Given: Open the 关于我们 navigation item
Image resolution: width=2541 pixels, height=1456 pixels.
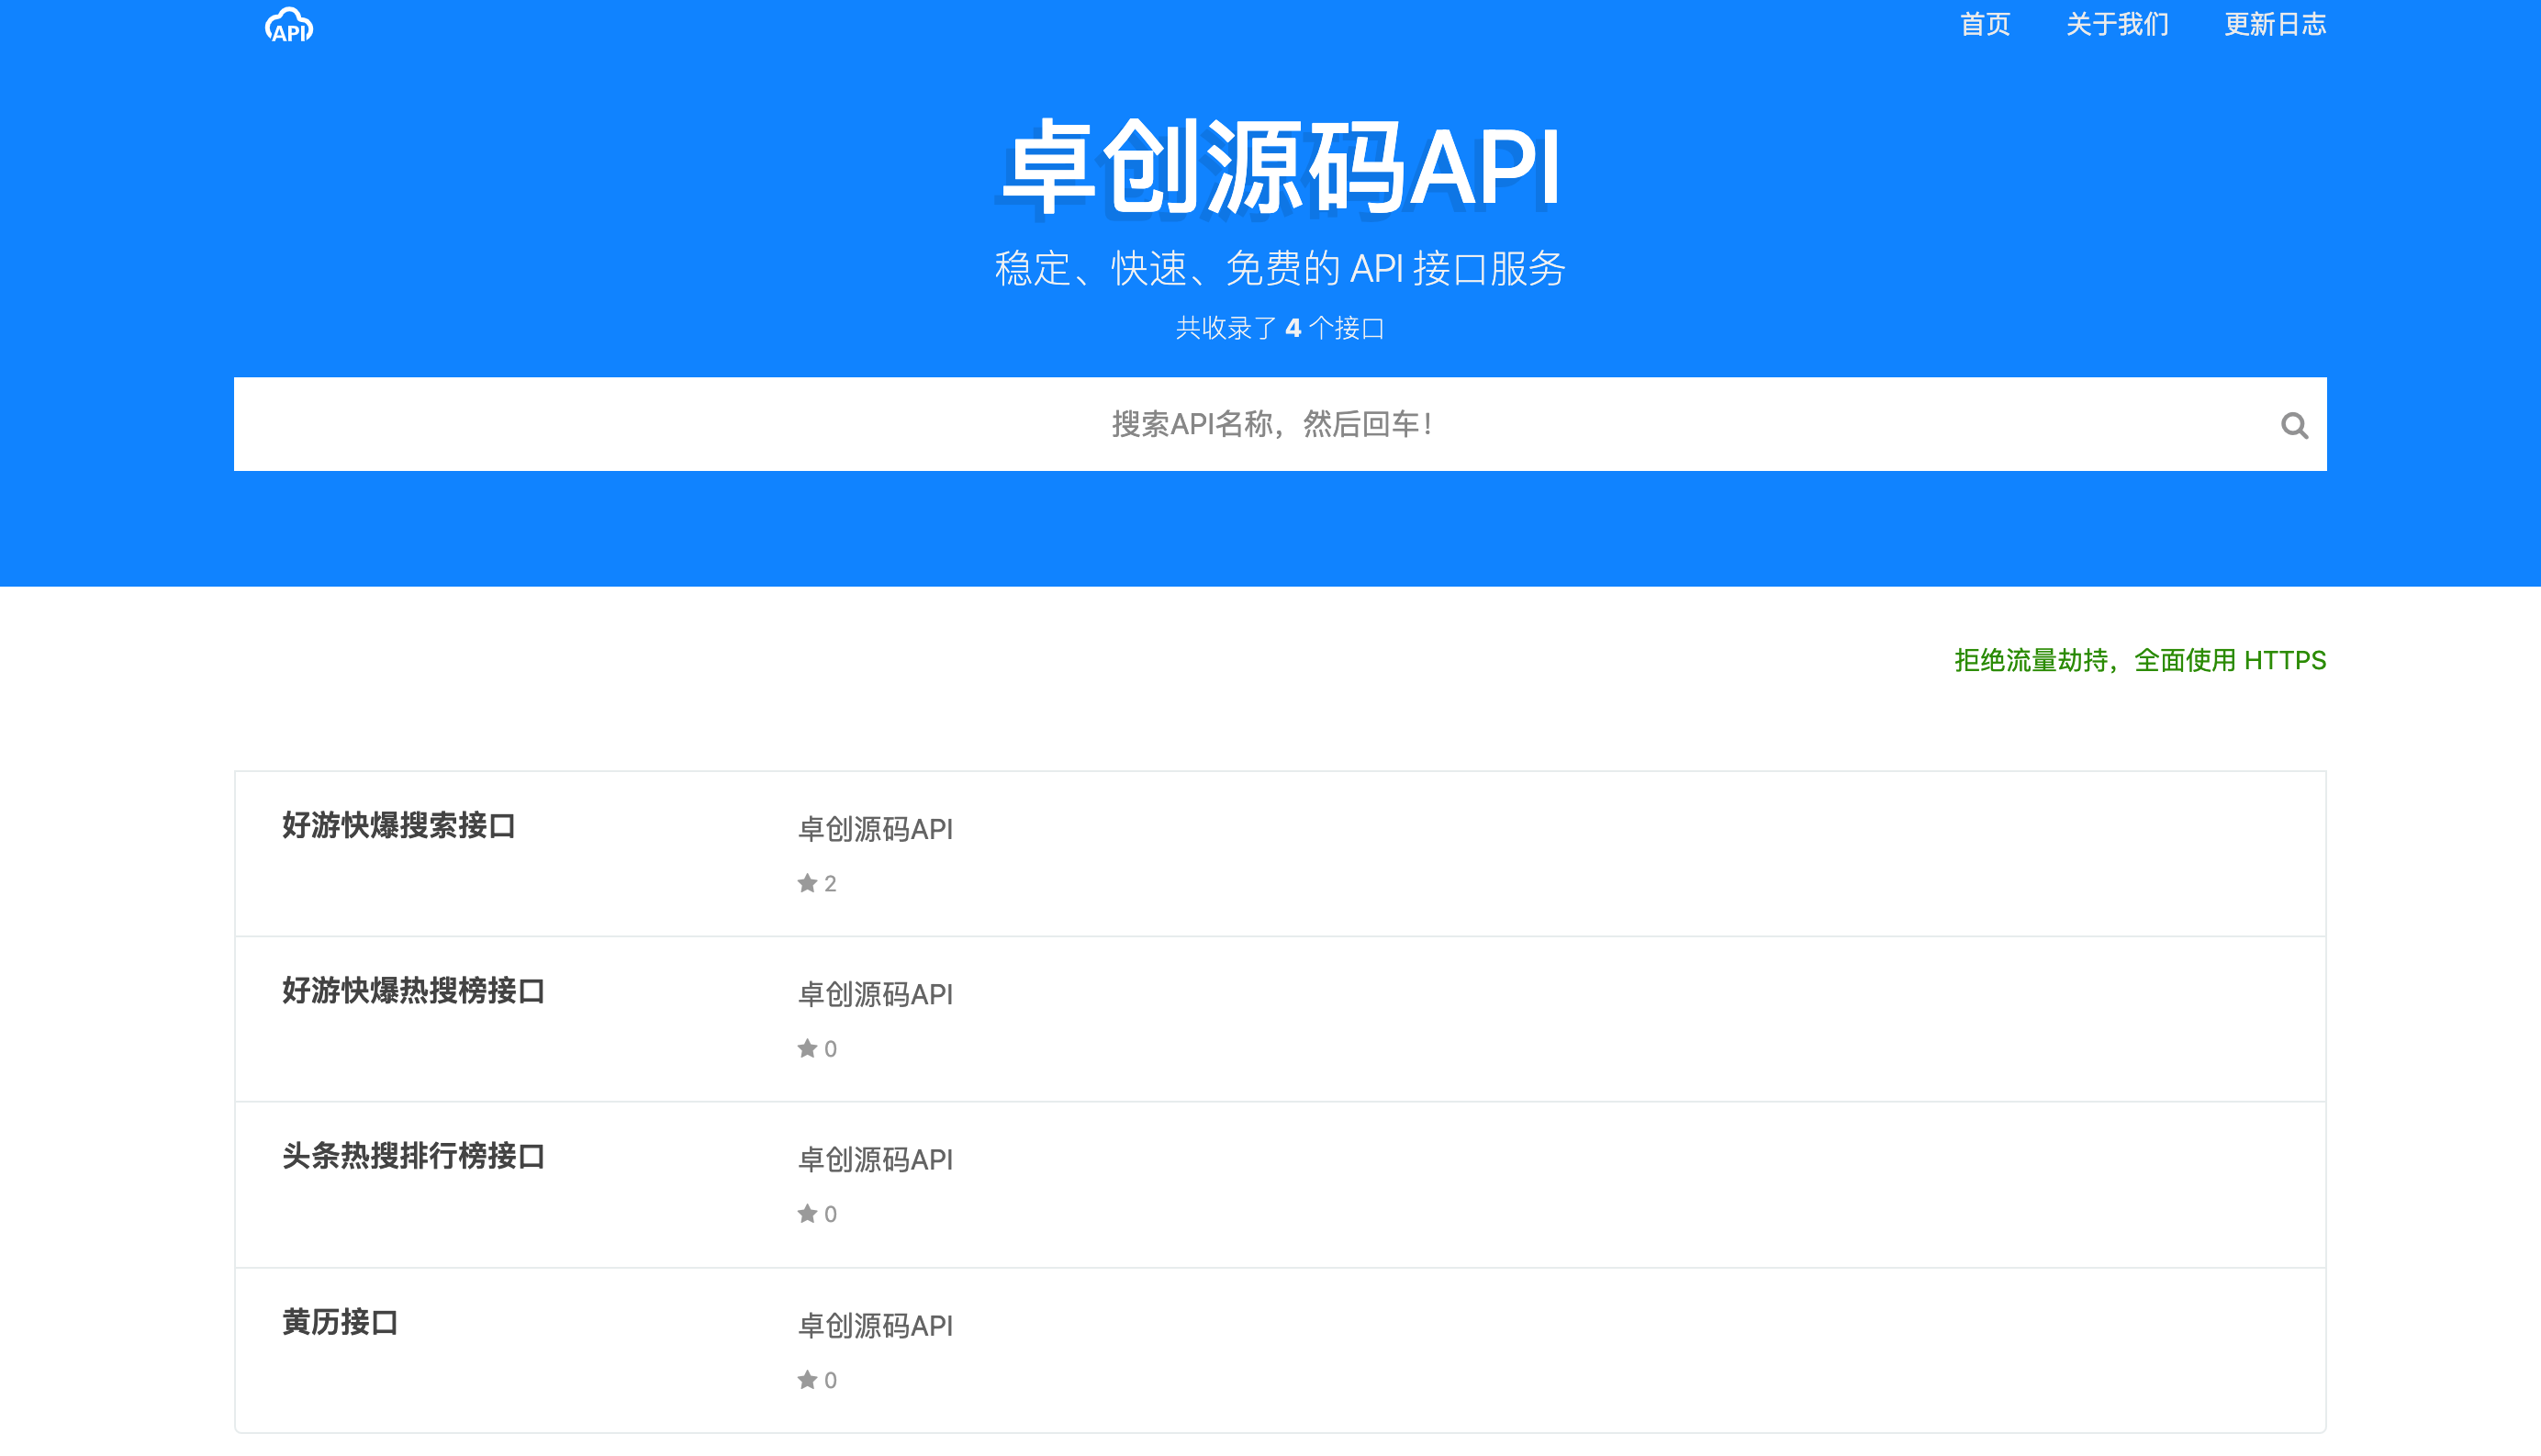Looking at the screenshot, I should 2117,25.
